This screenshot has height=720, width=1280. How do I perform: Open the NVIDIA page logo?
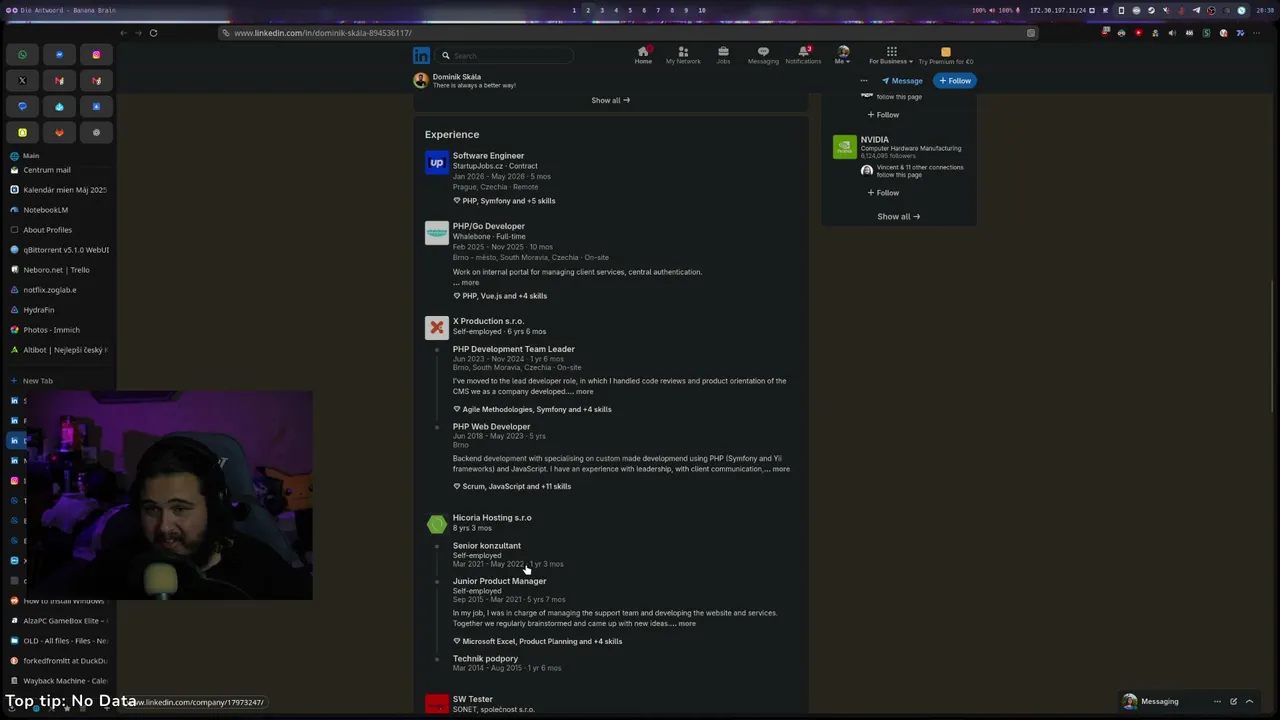point(845,147)
